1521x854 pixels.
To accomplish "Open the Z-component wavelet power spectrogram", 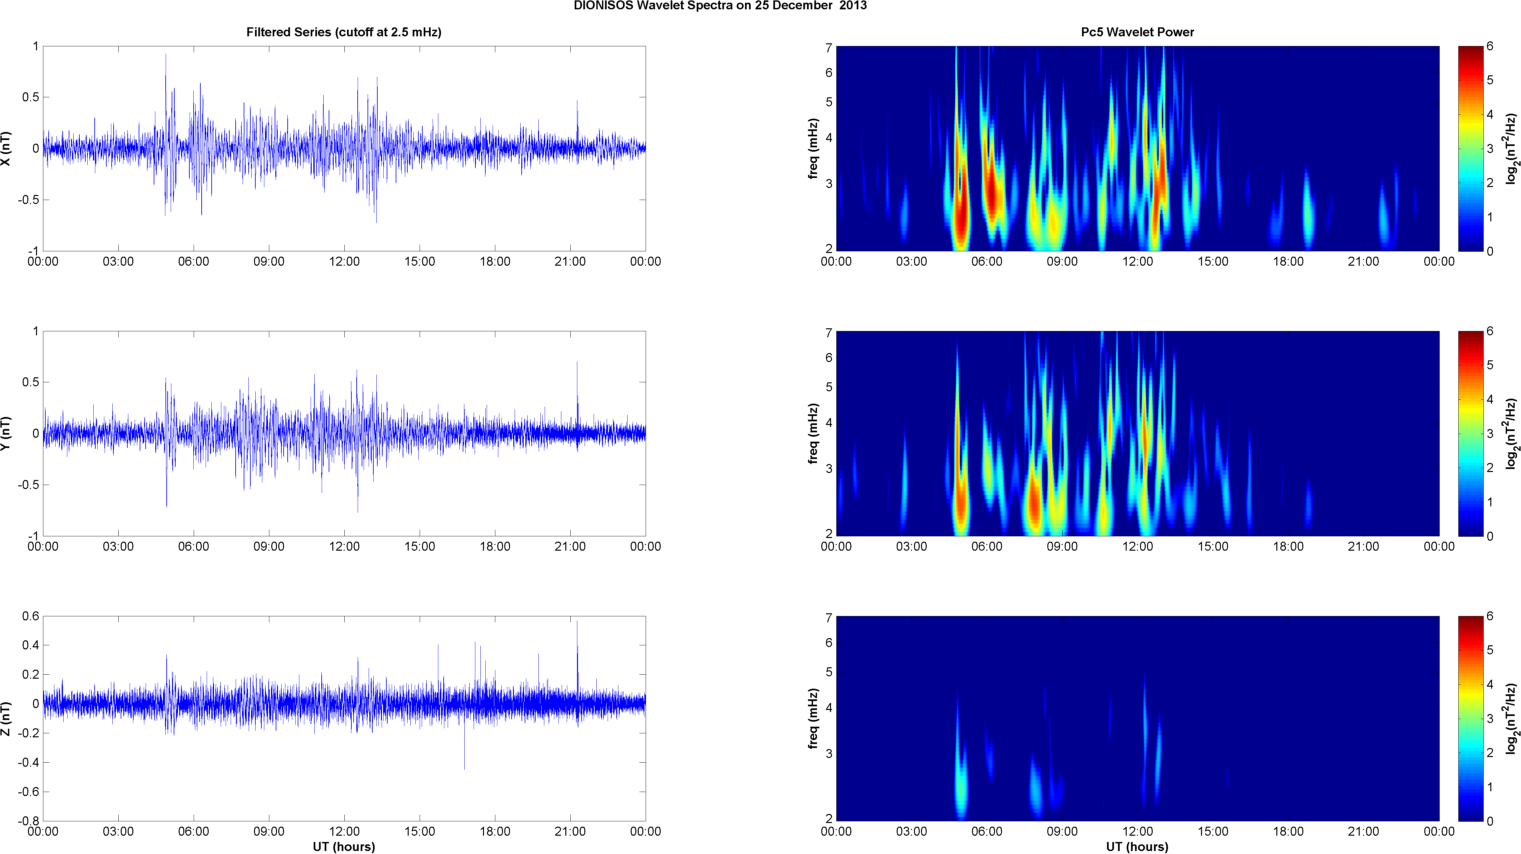I will [x=1137, y=718].
